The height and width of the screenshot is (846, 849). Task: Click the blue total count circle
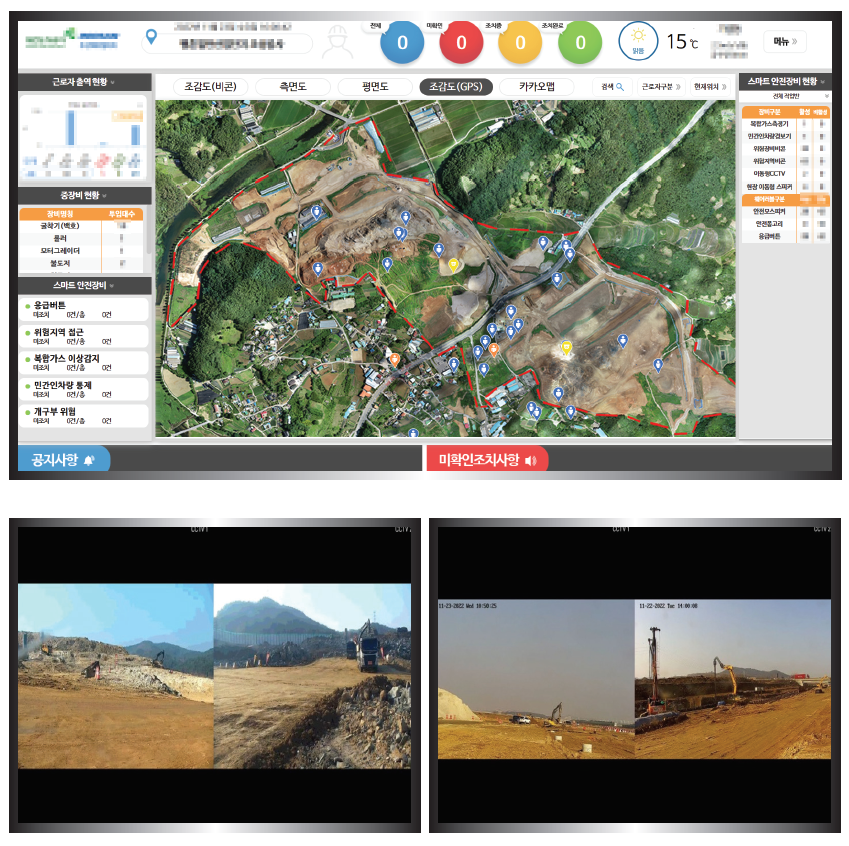click(402, 42)
